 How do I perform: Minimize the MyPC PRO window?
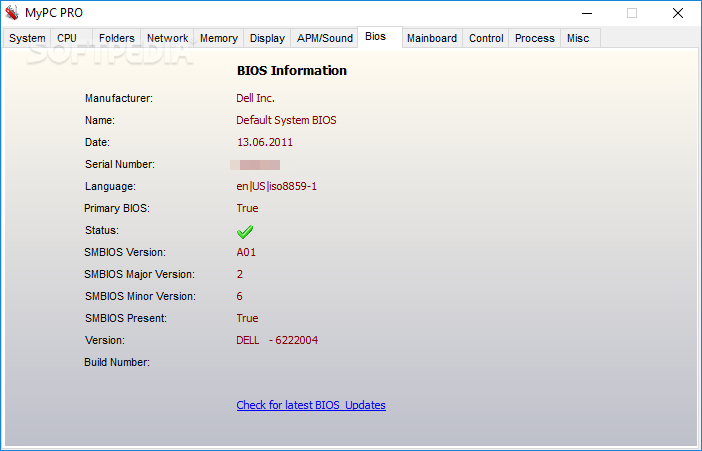click(587, 13)
